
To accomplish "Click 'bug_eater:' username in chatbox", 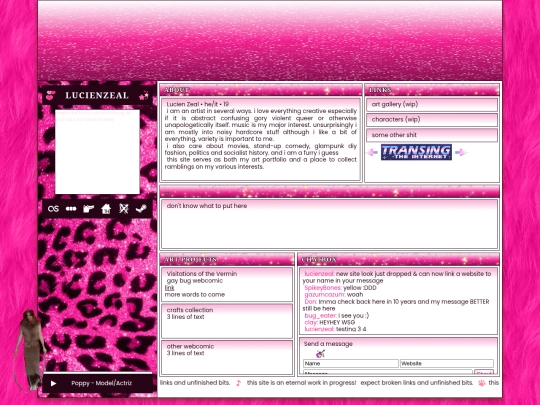I will pyautogui.click(x=320, y=315).
